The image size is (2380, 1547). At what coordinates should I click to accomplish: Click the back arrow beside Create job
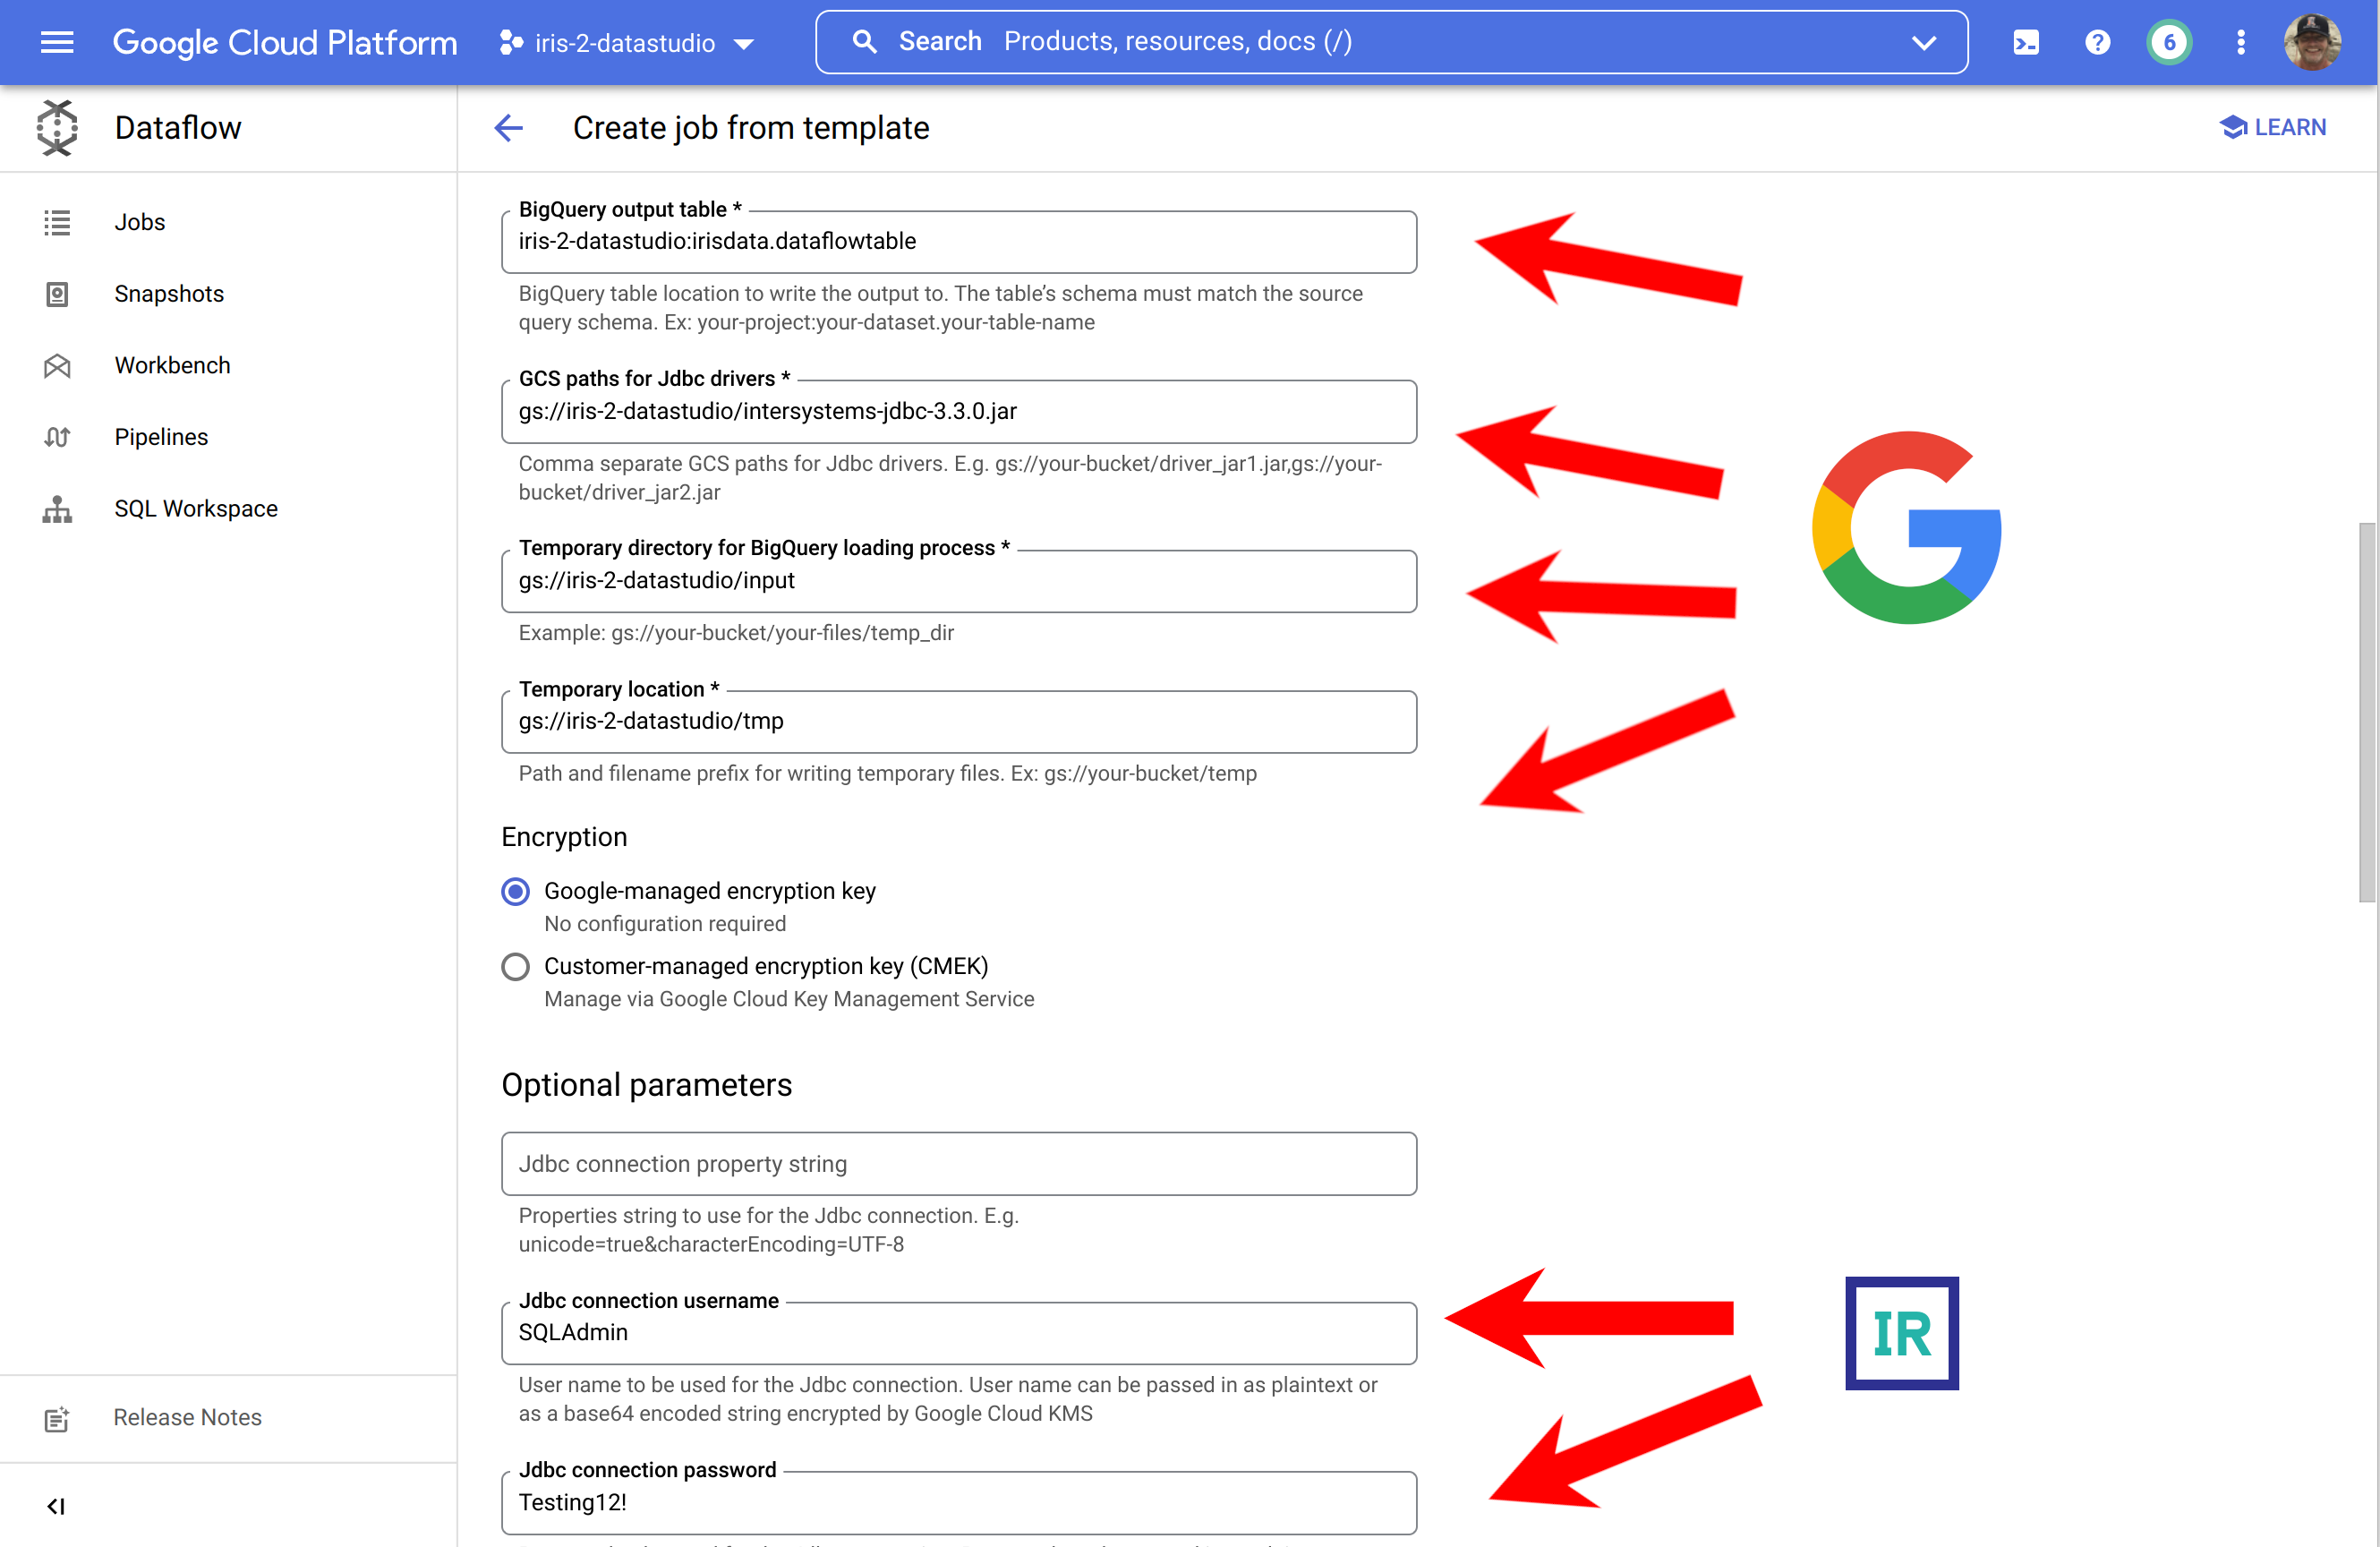509,128
